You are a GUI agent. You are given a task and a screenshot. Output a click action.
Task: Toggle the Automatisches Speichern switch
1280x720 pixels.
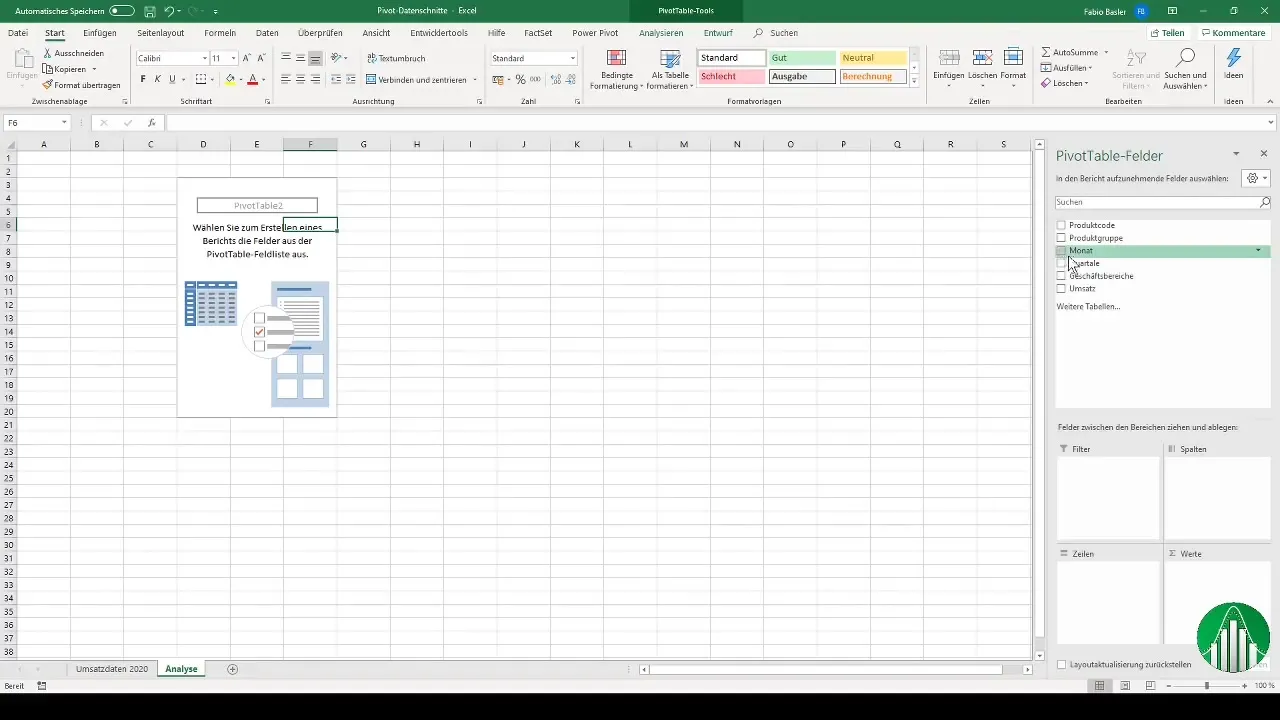point(122,10)
